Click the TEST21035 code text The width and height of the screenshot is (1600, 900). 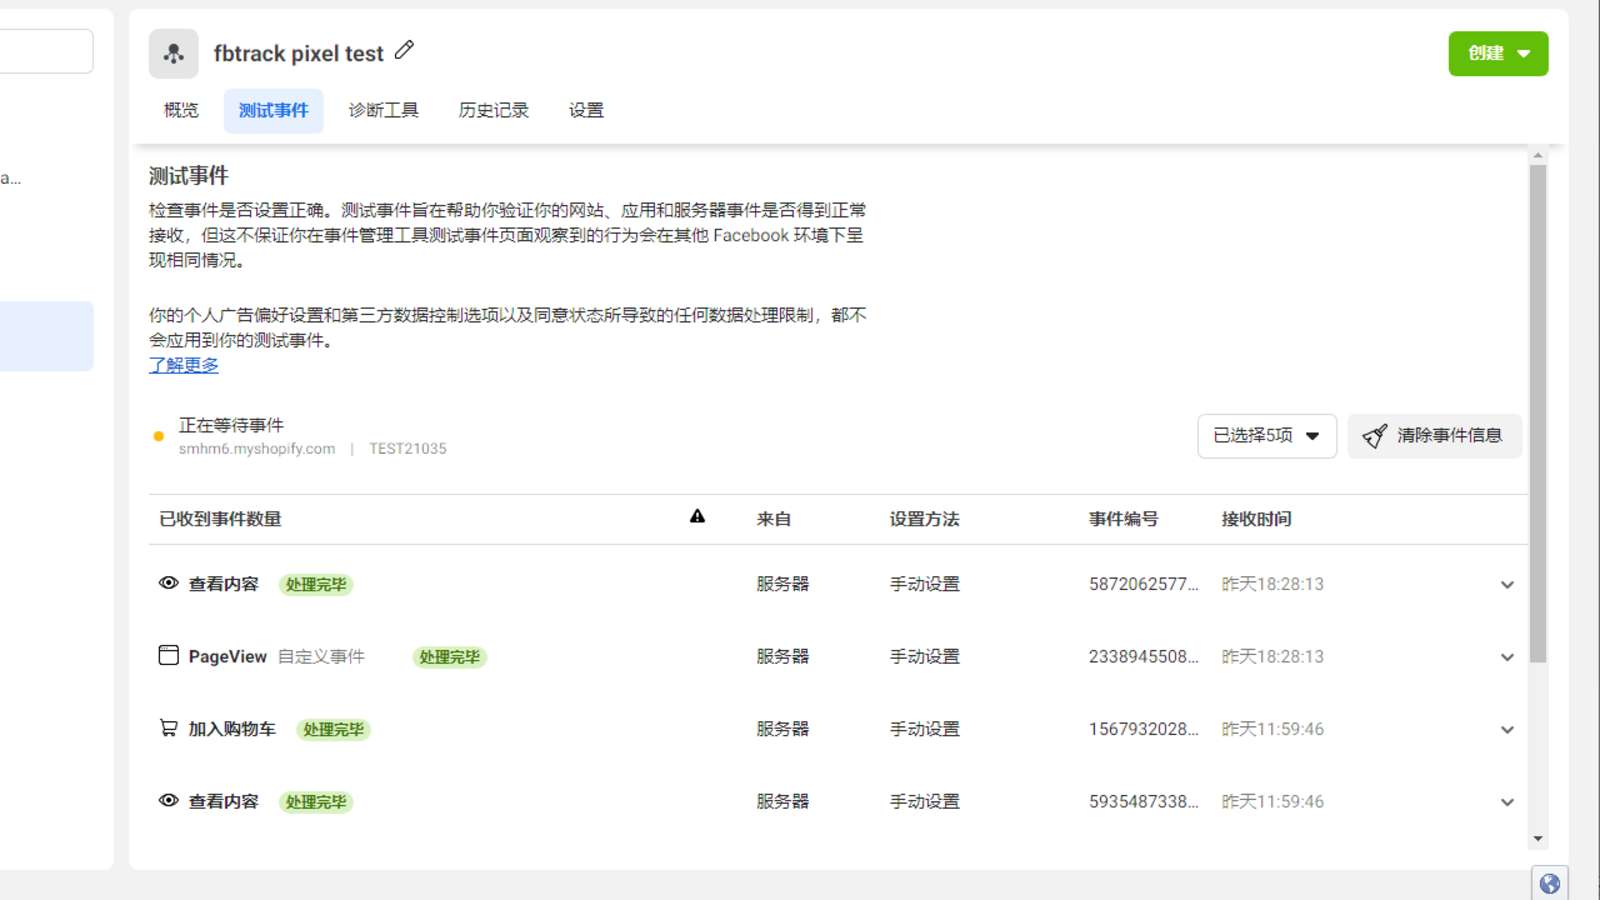[x=408, y=449]
